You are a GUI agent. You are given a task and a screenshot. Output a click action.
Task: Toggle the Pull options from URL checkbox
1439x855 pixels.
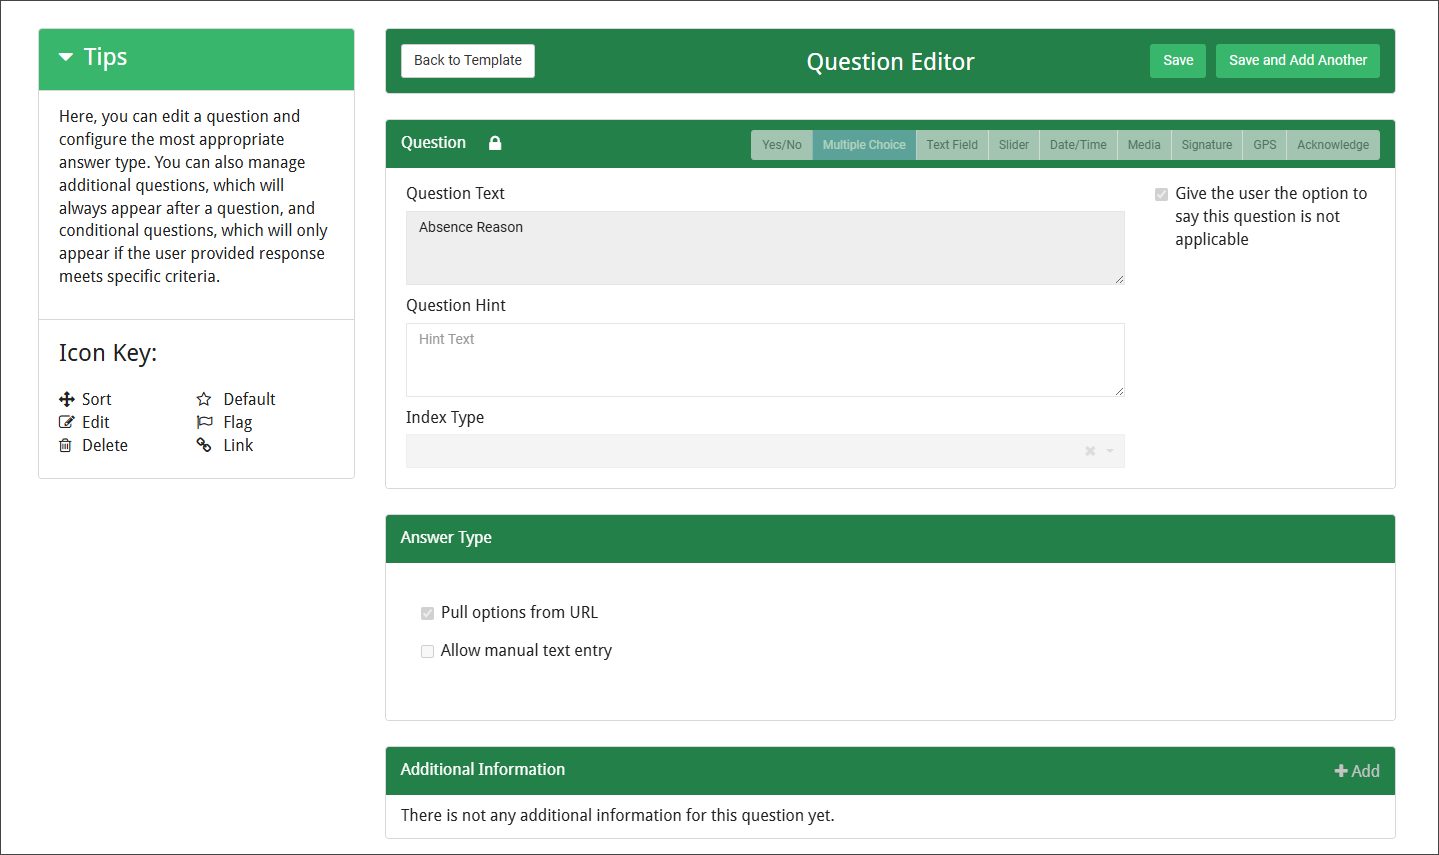(x=428, y=613)
